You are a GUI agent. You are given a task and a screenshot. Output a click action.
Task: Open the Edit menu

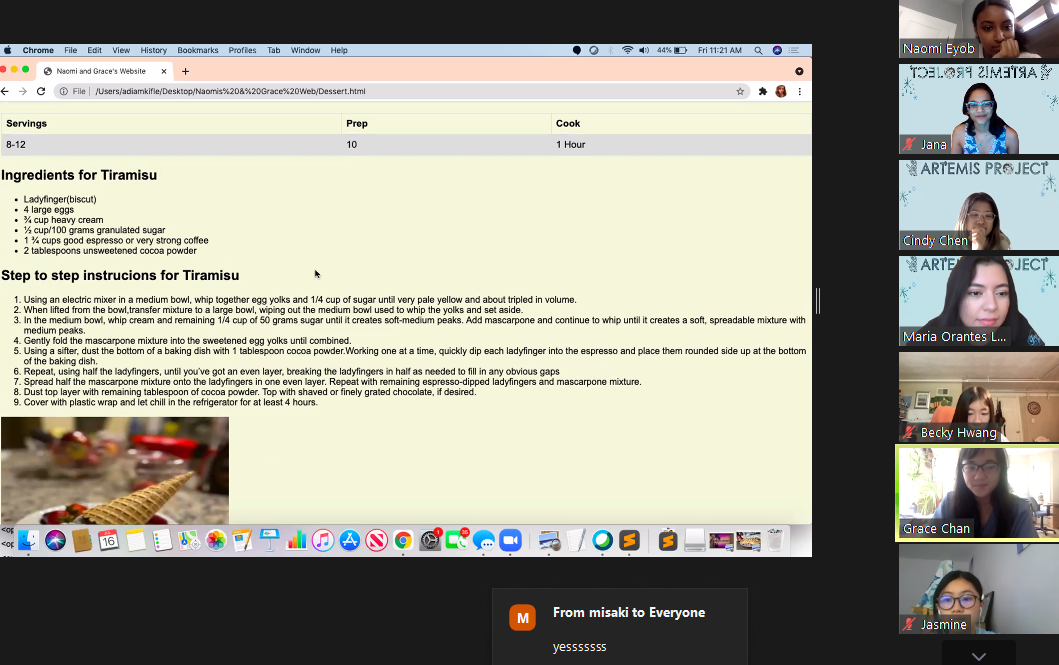[95, 50]
